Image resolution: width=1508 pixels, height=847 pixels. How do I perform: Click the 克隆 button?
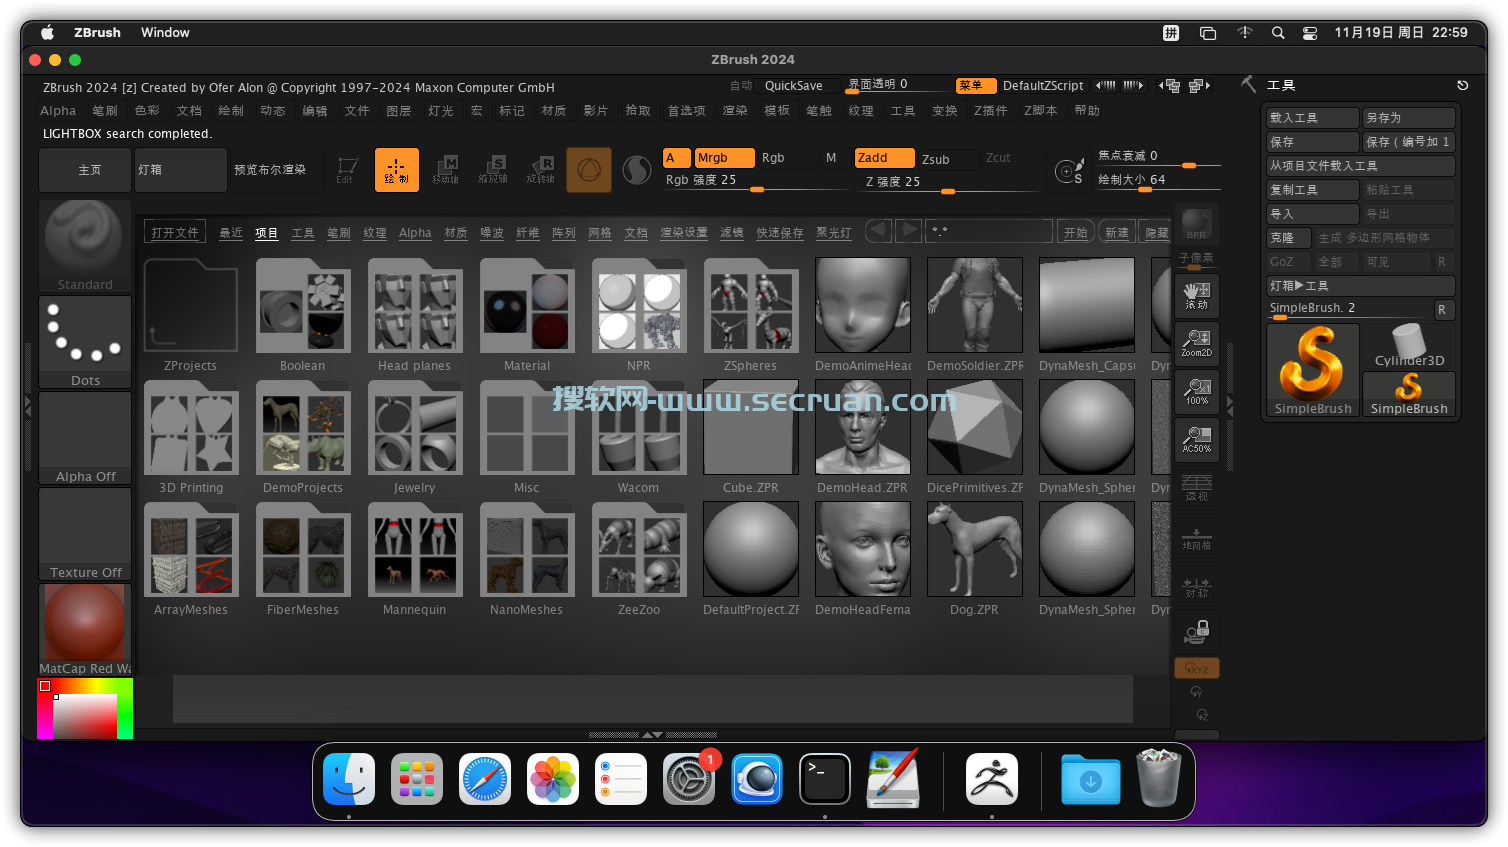coord(1289,238)
